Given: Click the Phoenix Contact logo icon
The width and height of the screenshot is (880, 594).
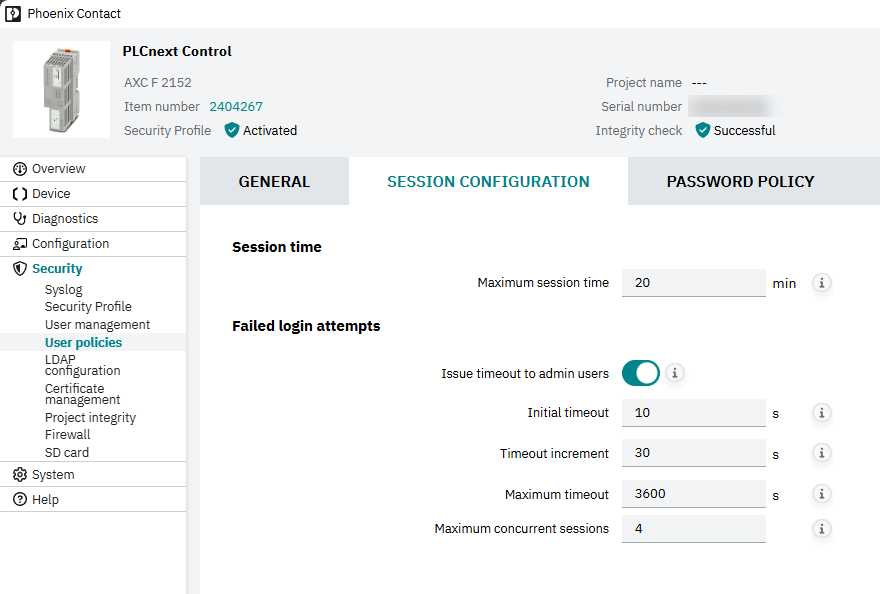Looking at the screenshot, I should [12, 13].
